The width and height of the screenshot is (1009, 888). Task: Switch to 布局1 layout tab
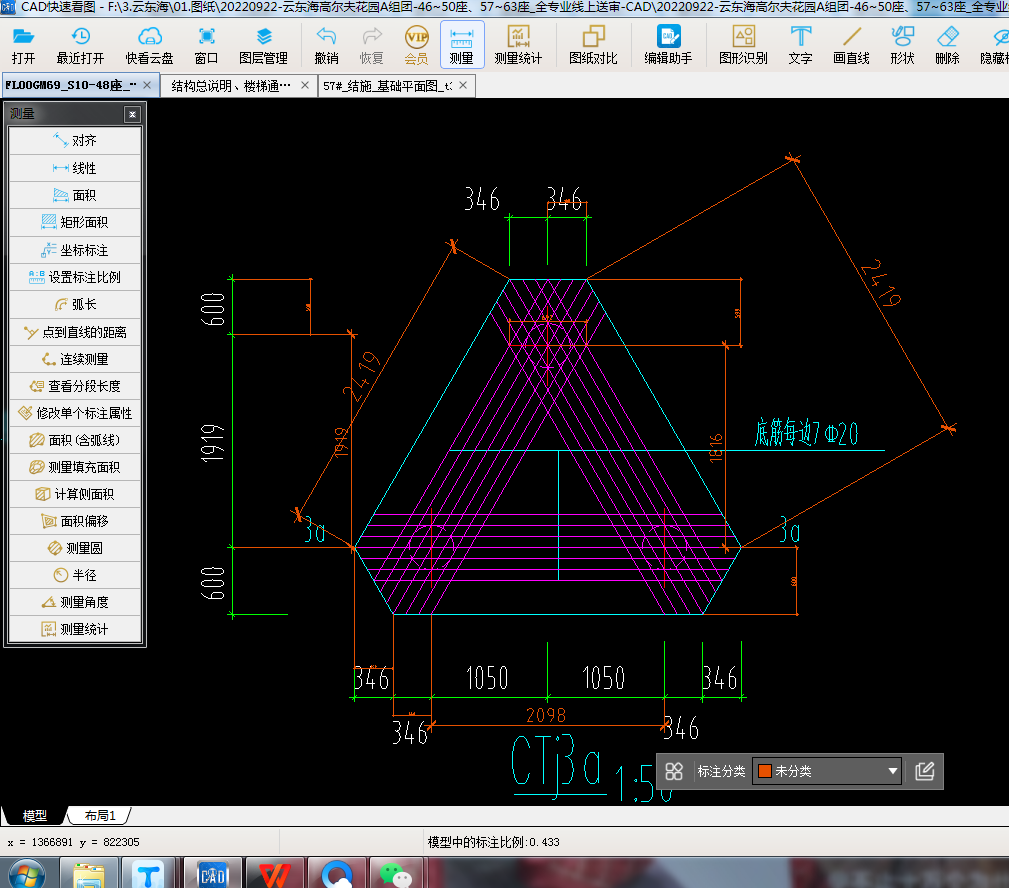[100, 816]
